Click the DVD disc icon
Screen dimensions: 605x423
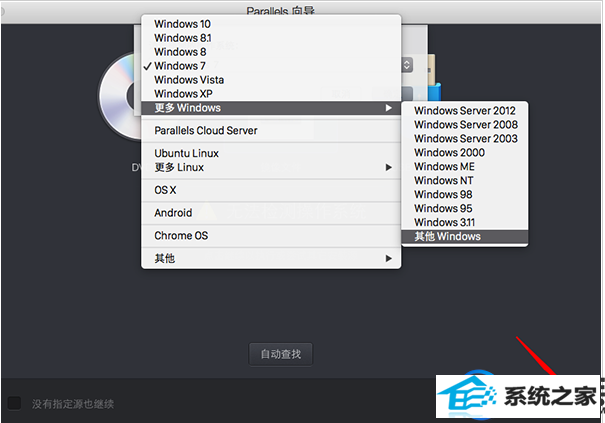(x=119, y=96)
